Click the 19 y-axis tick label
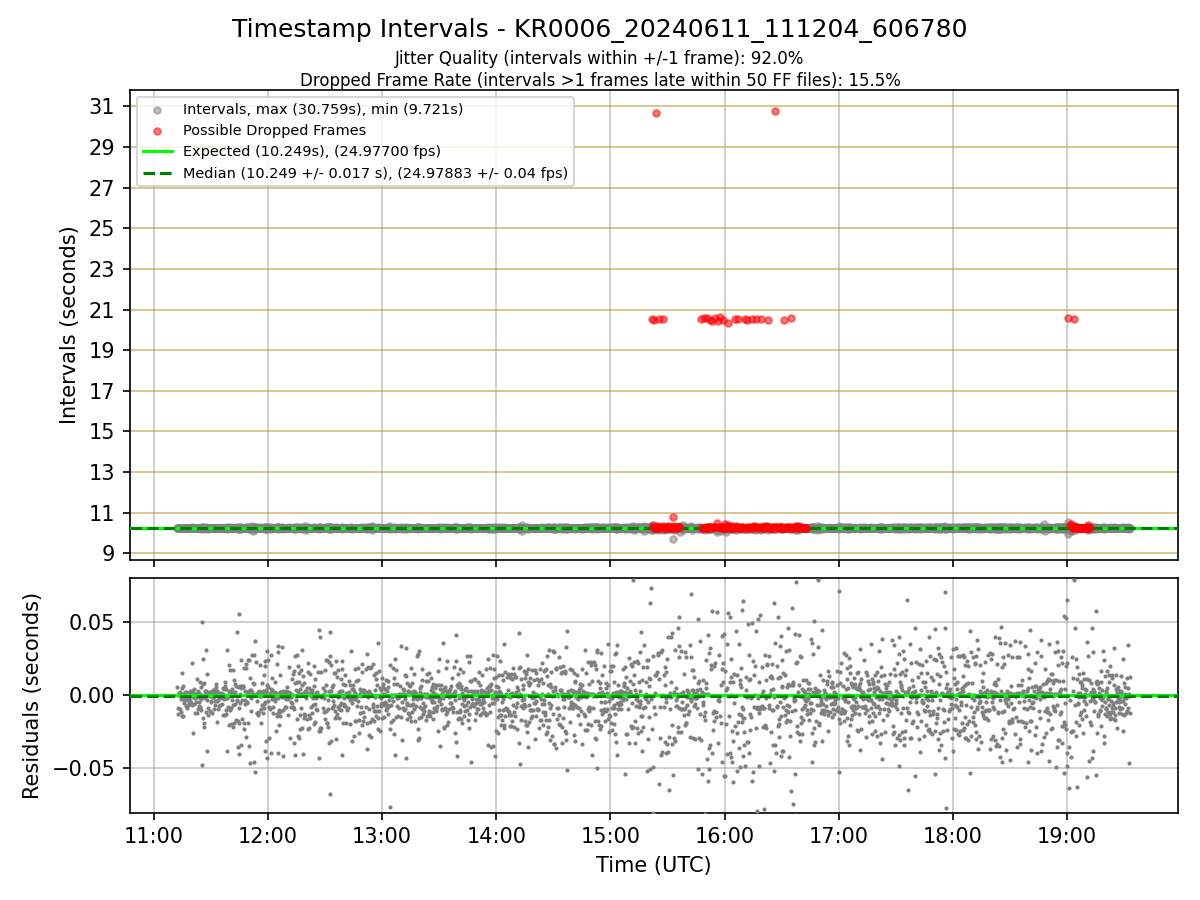This screenshot has width=1200, height=900. tap(103, 350)
